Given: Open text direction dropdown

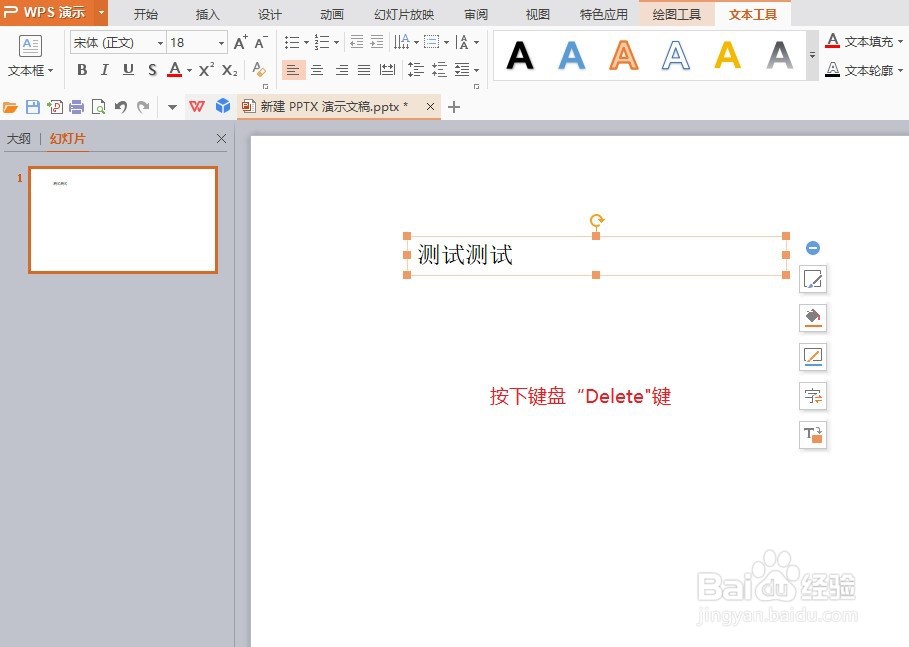Looking at the screenshot, I should coord(416,42).
